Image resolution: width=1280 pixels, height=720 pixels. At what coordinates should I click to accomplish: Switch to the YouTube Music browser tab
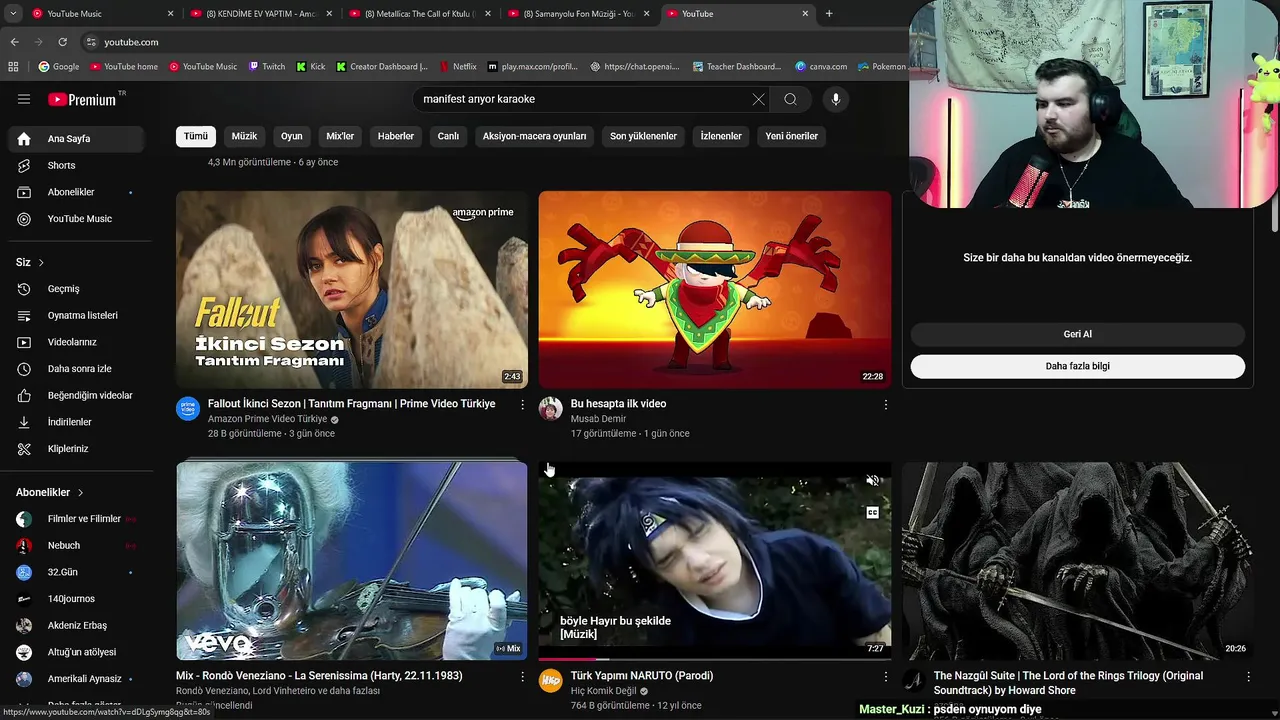[x=102, y=14]
